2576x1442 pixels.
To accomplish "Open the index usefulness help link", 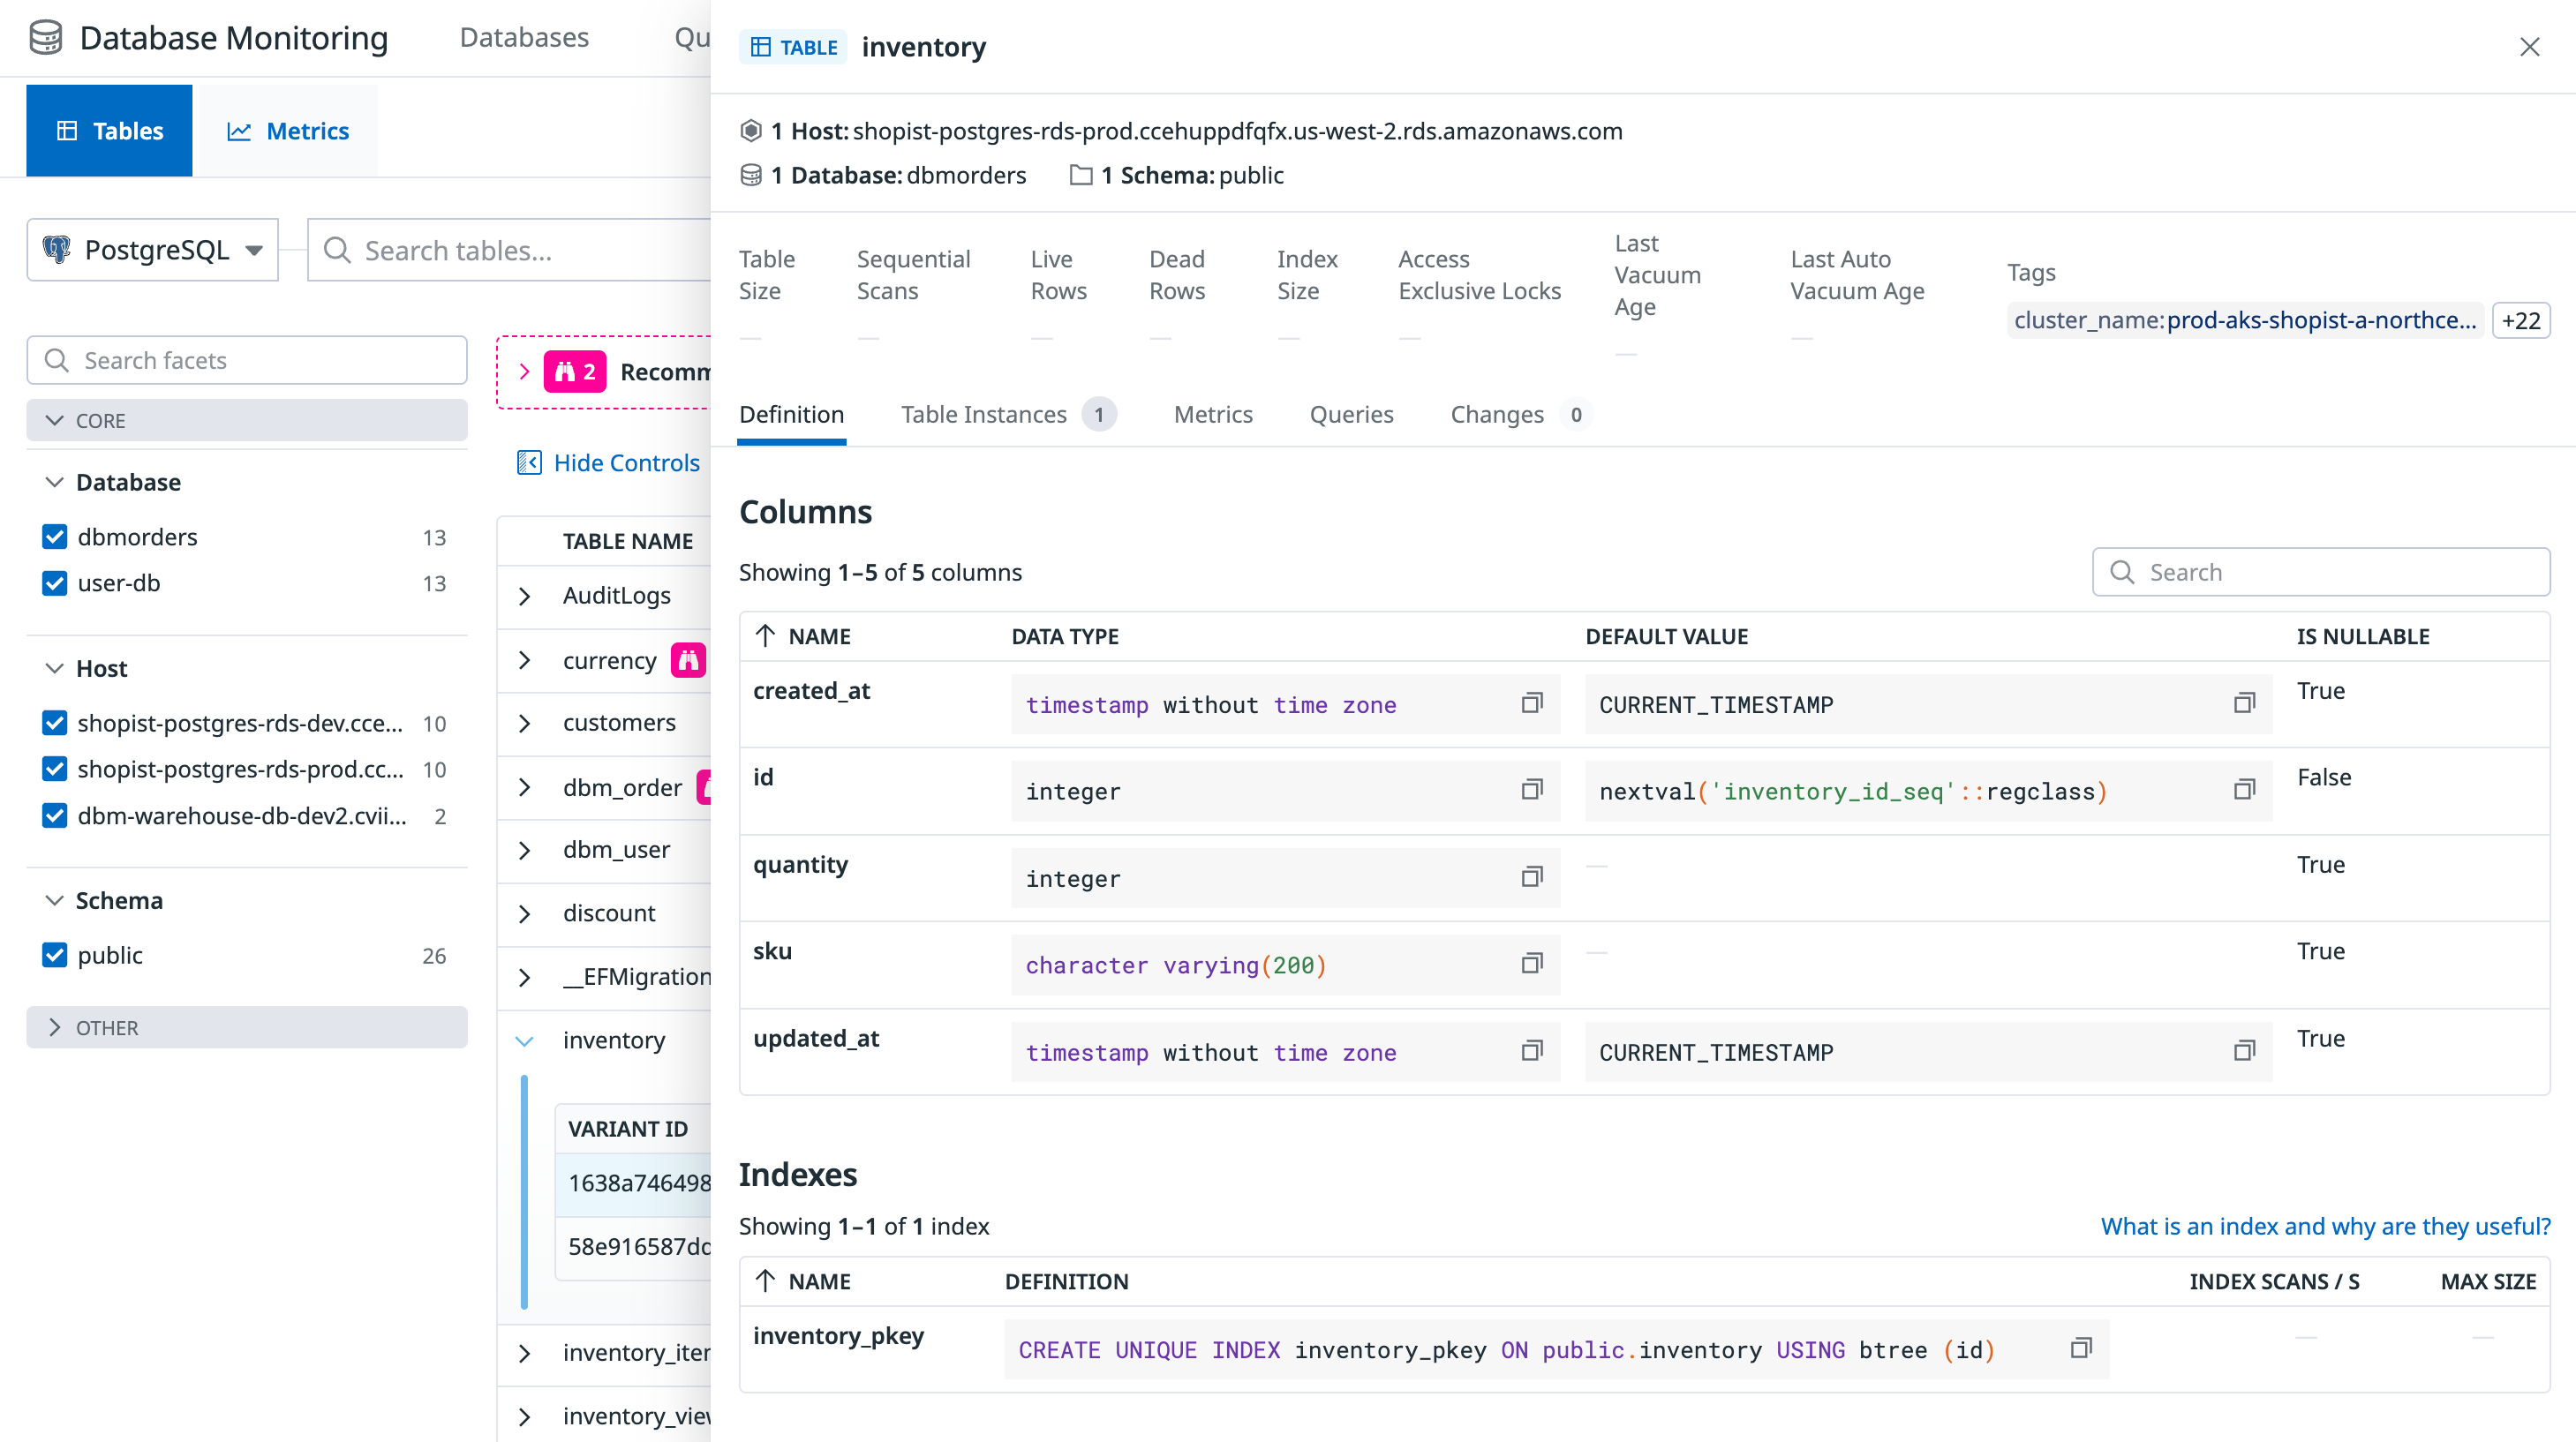I will tap(2325, 1226).
